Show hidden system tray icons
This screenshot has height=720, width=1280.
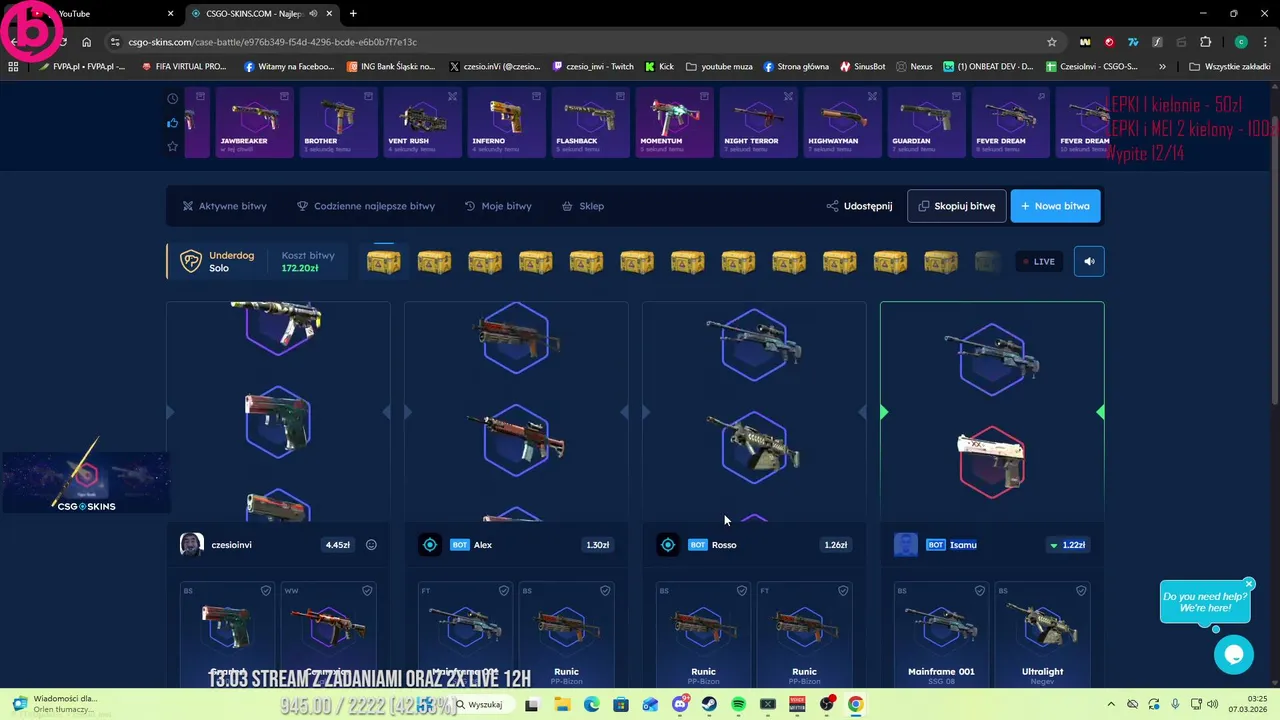coord(1112,704)
